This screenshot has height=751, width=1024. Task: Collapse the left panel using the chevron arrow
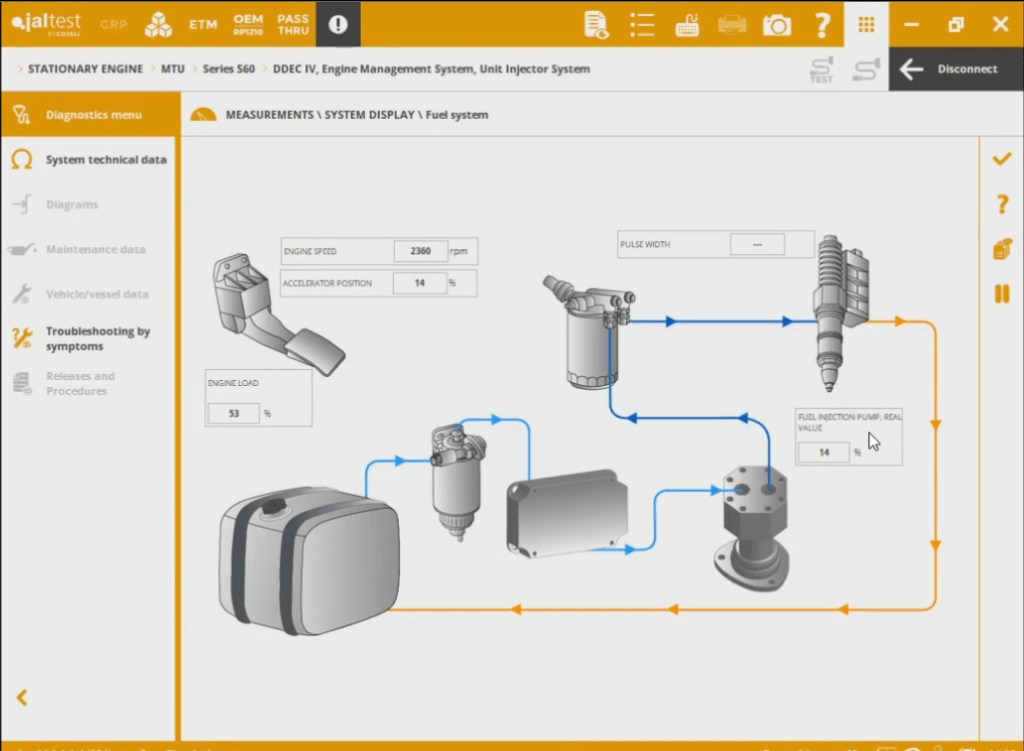[22, 697]
